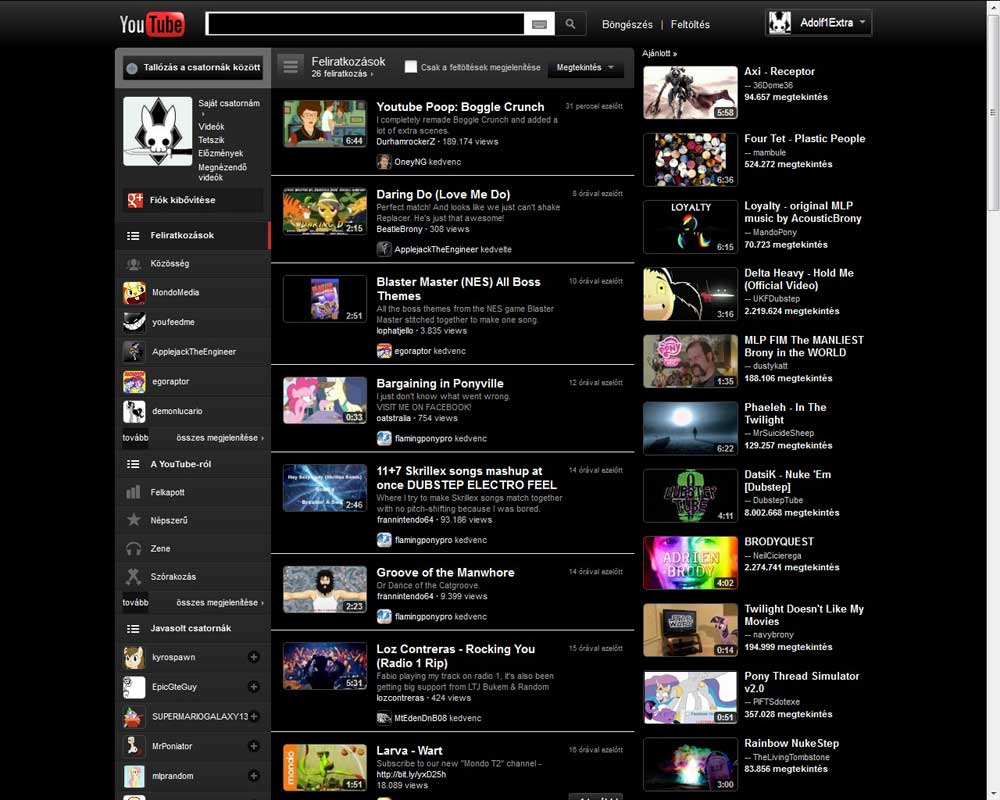Open Megnézendő videók link
This screenshot has height=800, width=1000.
(x=222, y=172)
